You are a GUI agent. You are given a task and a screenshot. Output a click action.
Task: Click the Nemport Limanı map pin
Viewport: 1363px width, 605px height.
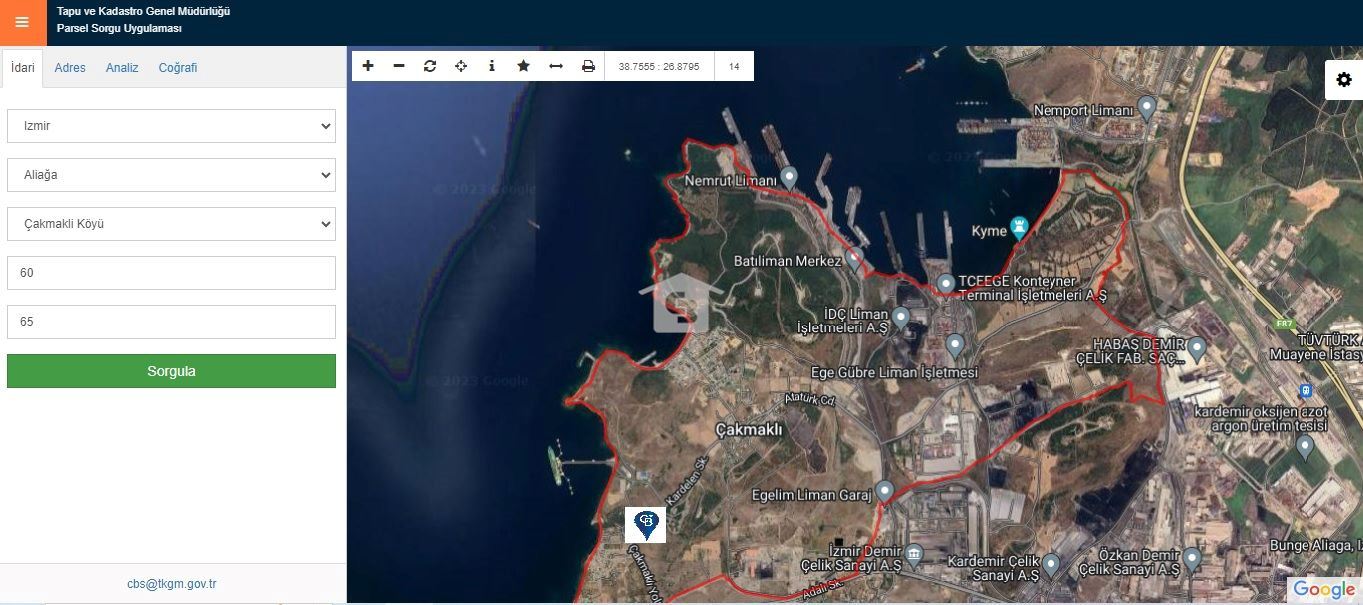(x=1148, y=107)
